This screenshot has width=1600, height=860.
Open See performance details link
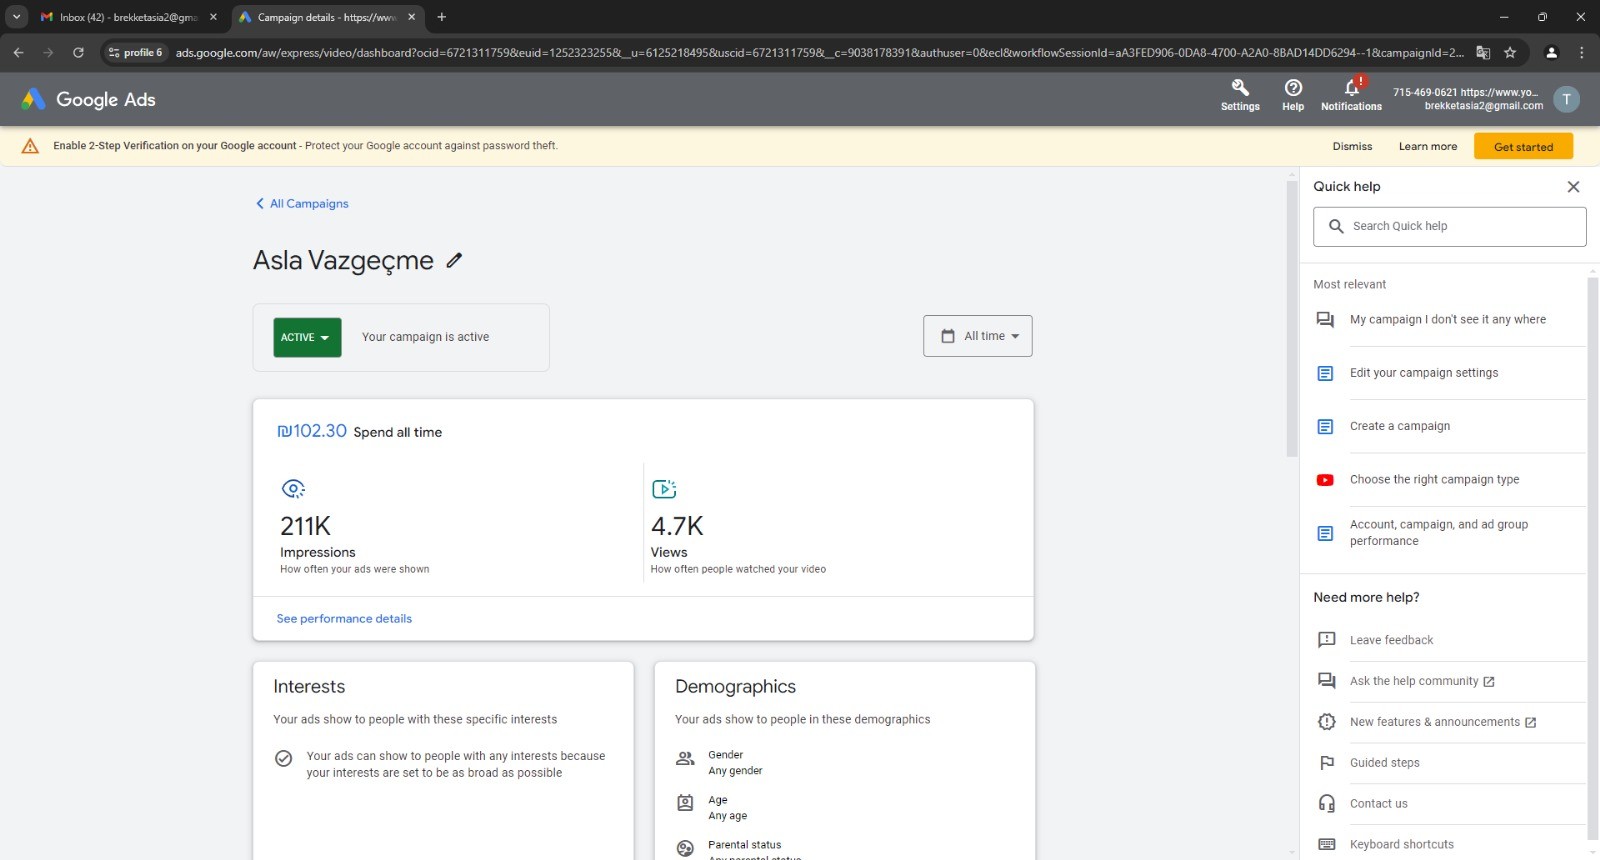click(344, 619)
